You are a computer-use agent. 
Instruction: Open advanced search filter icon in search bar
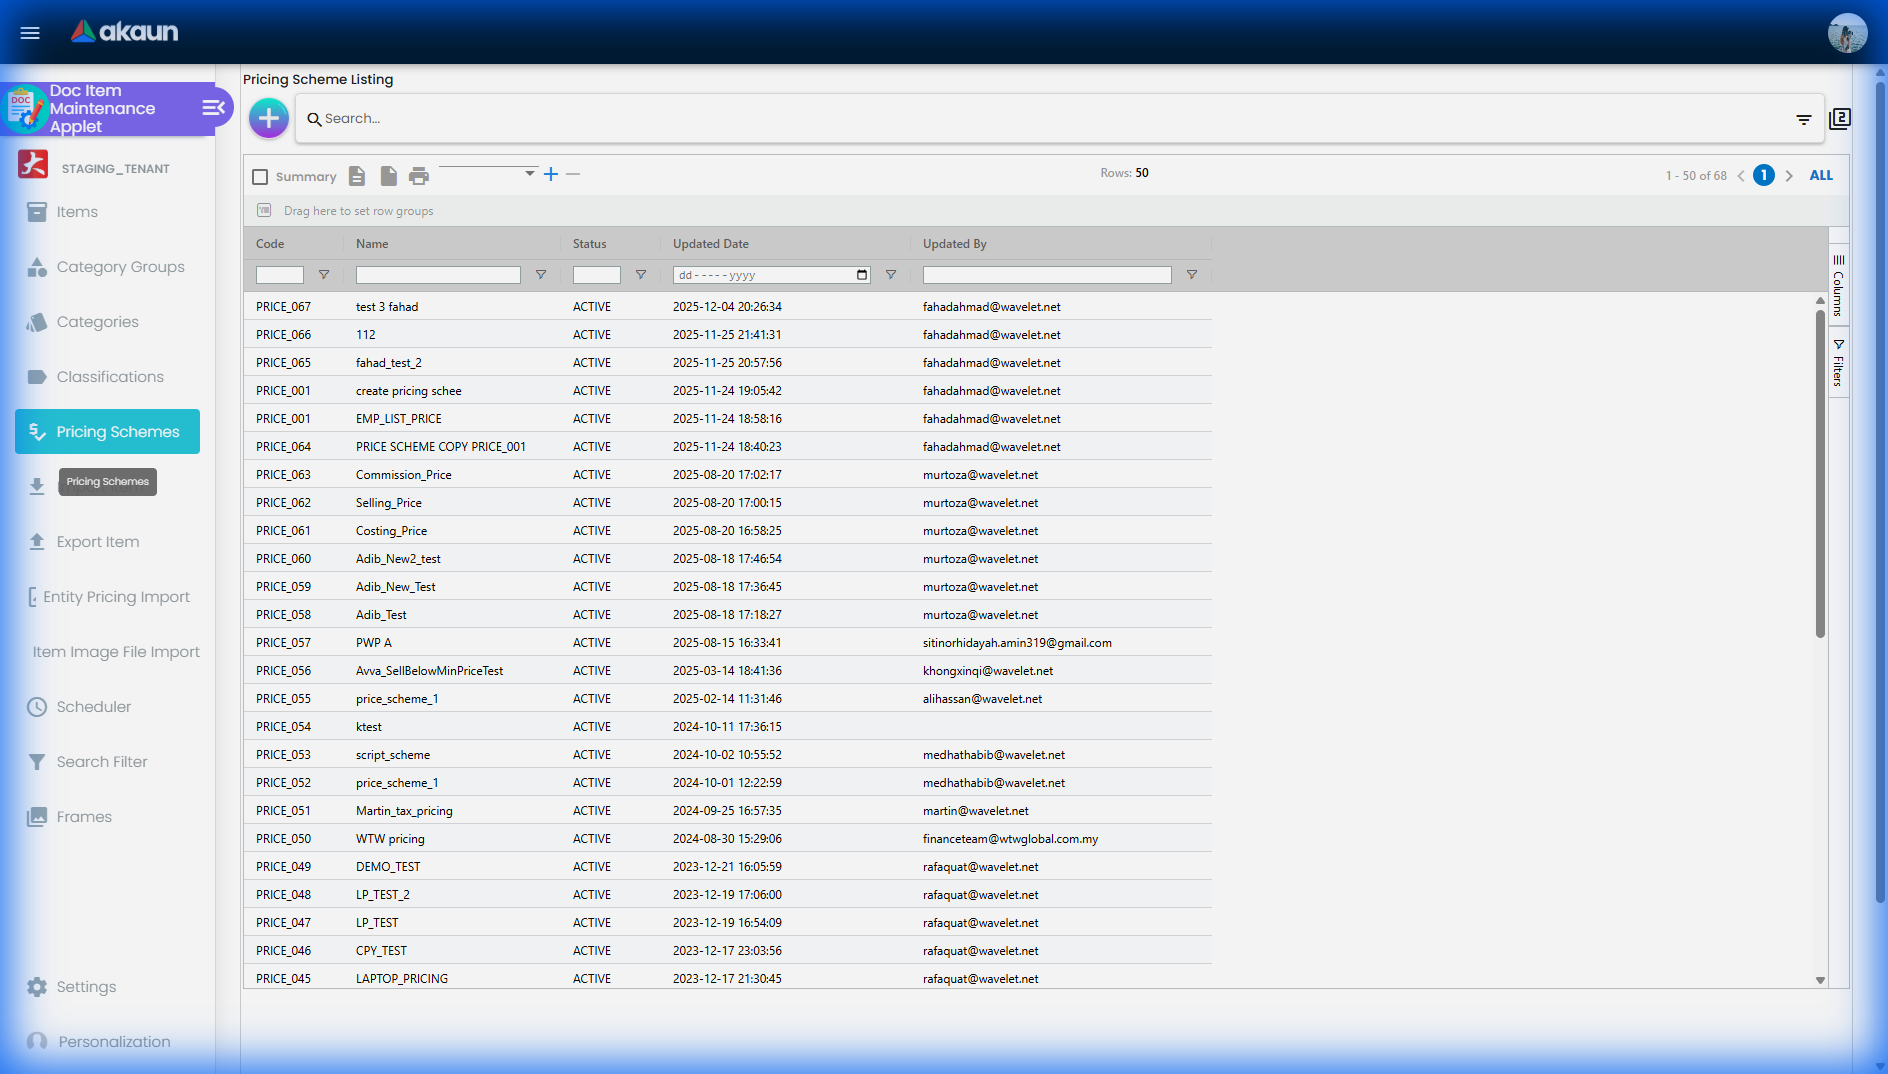tap(1803, 119)
